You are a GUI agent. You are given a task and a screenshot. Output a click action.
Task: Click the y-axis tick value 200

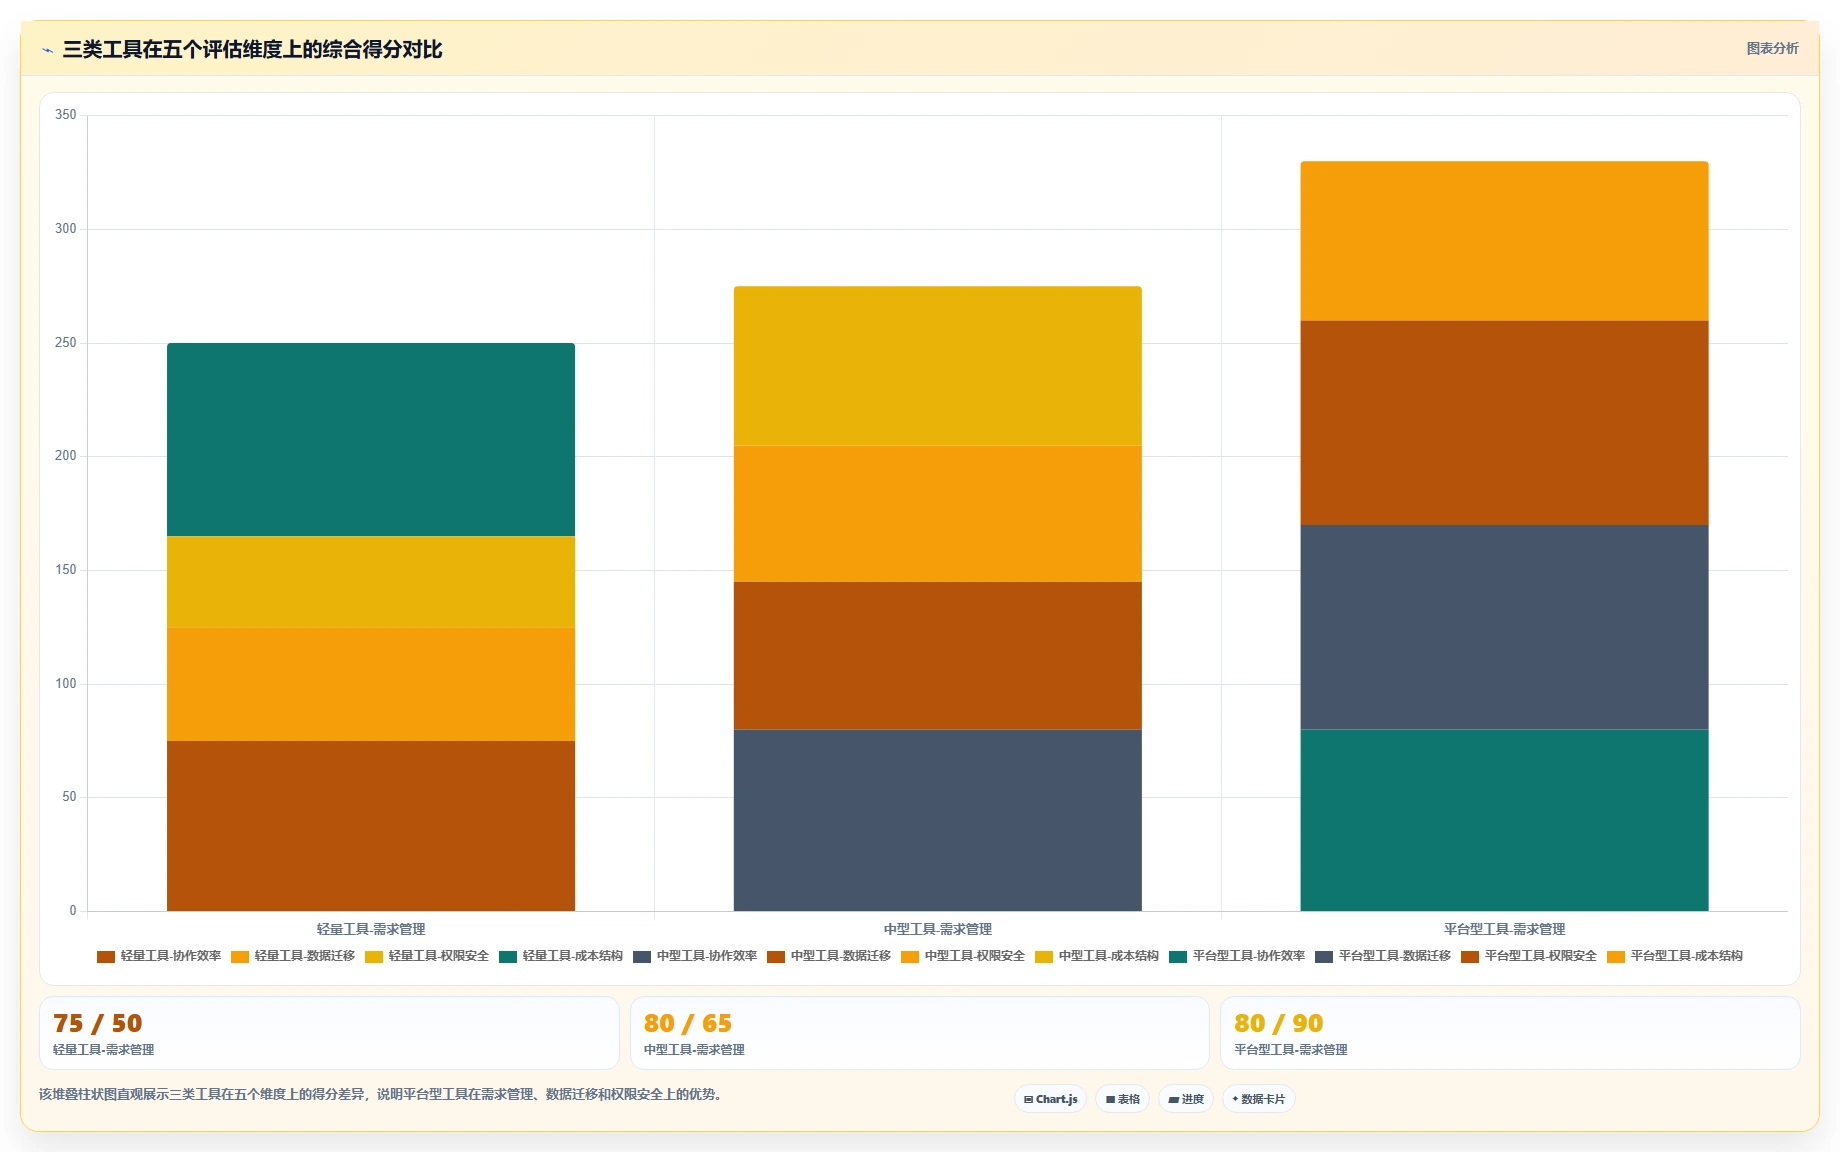(66, 456)
